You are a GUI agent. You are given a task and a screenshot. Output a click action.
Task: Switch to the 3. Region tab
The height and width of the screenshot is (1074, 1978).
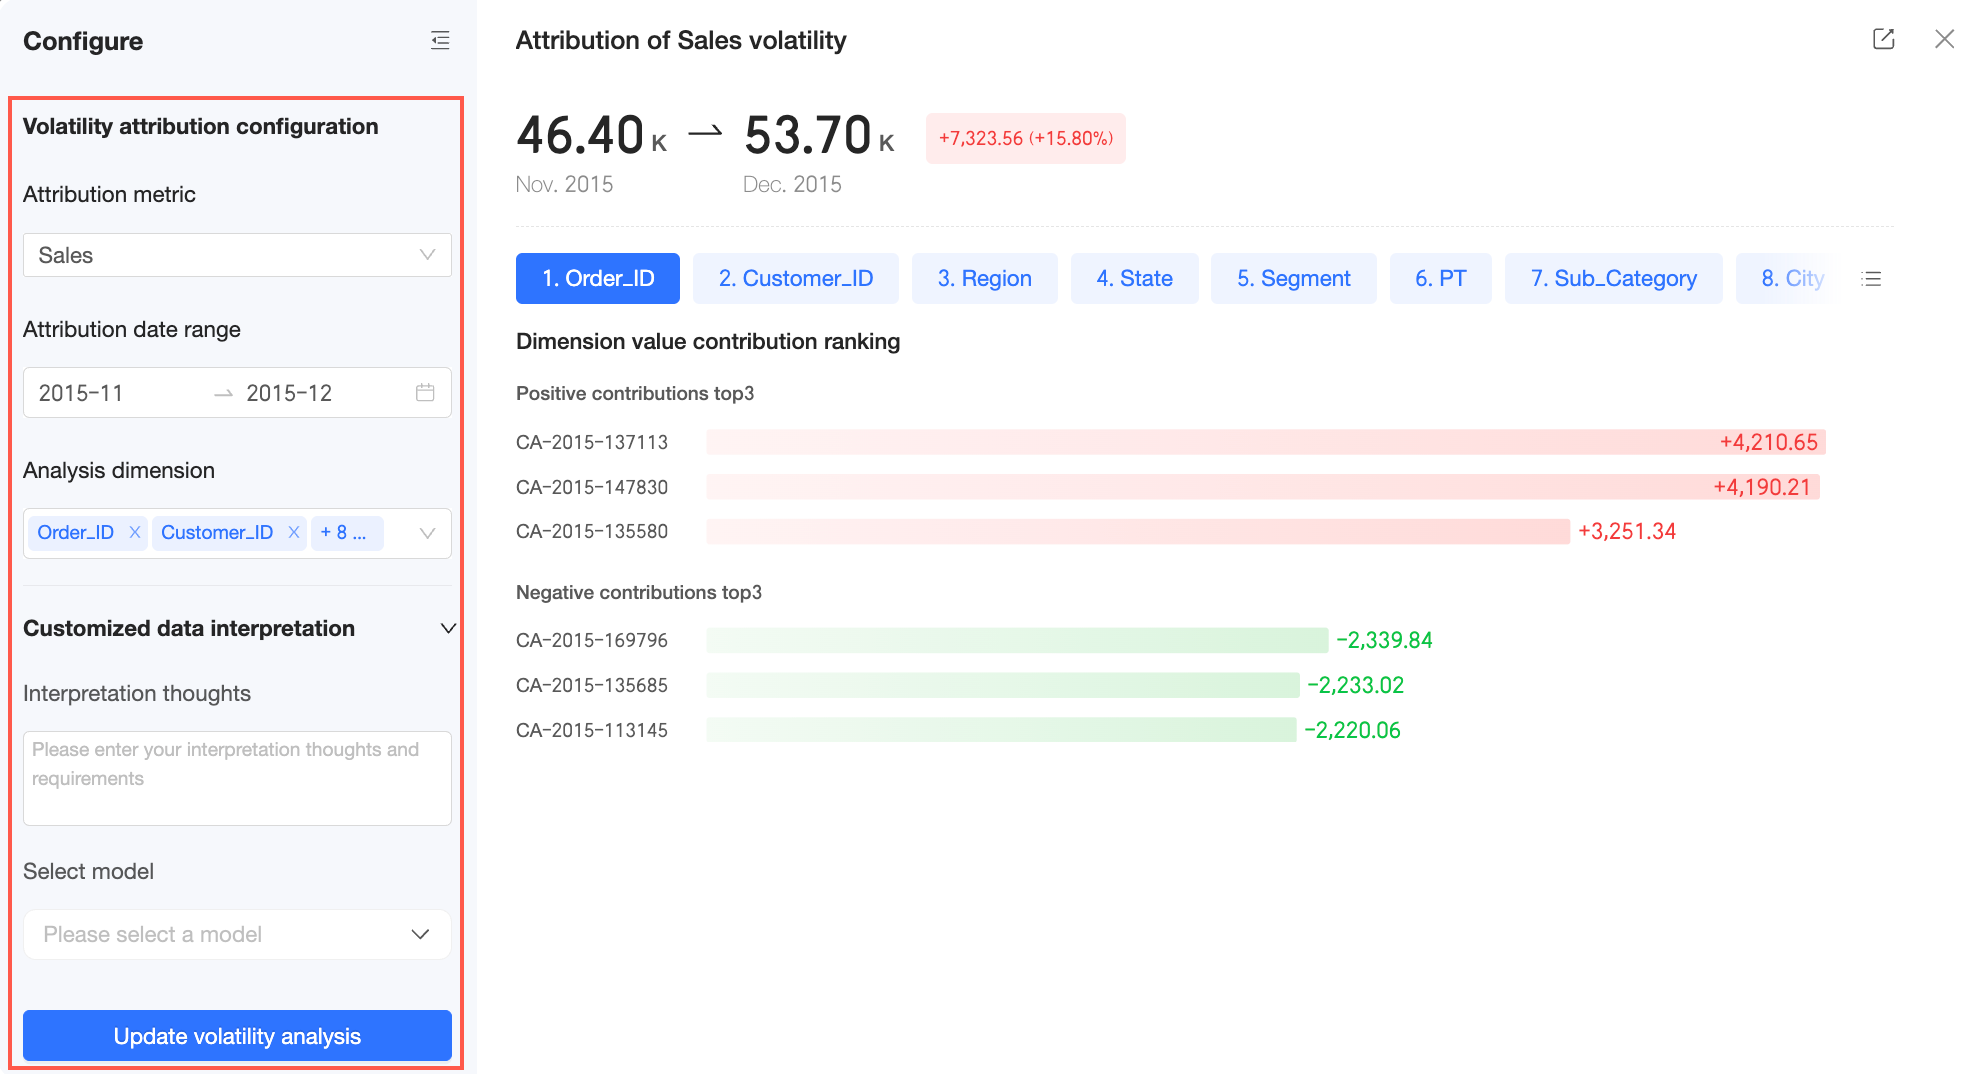[x=984, y=278]
